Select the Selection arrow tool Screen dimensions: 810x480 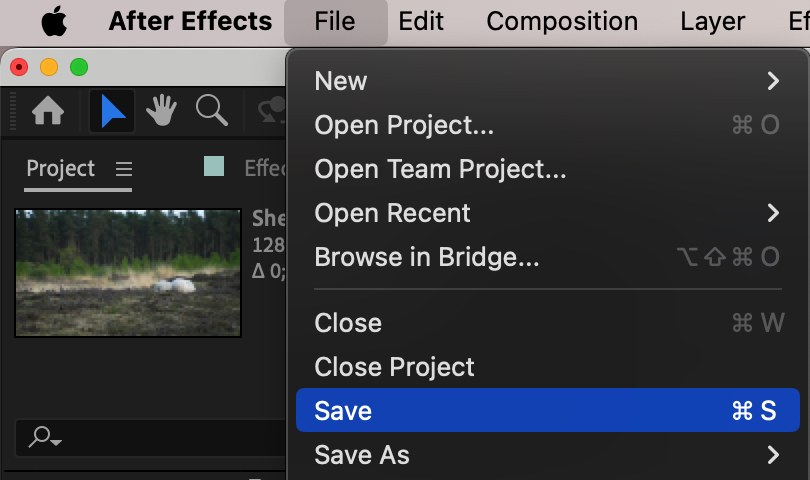coord(112,111)
